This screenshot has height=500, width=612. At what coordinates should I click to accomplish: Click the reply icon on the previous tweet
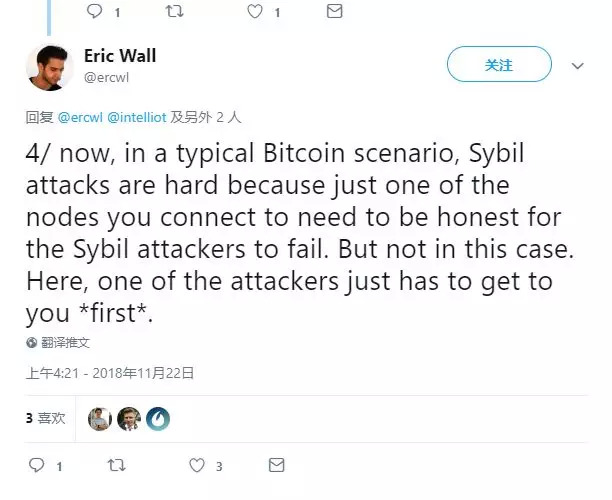95,11
